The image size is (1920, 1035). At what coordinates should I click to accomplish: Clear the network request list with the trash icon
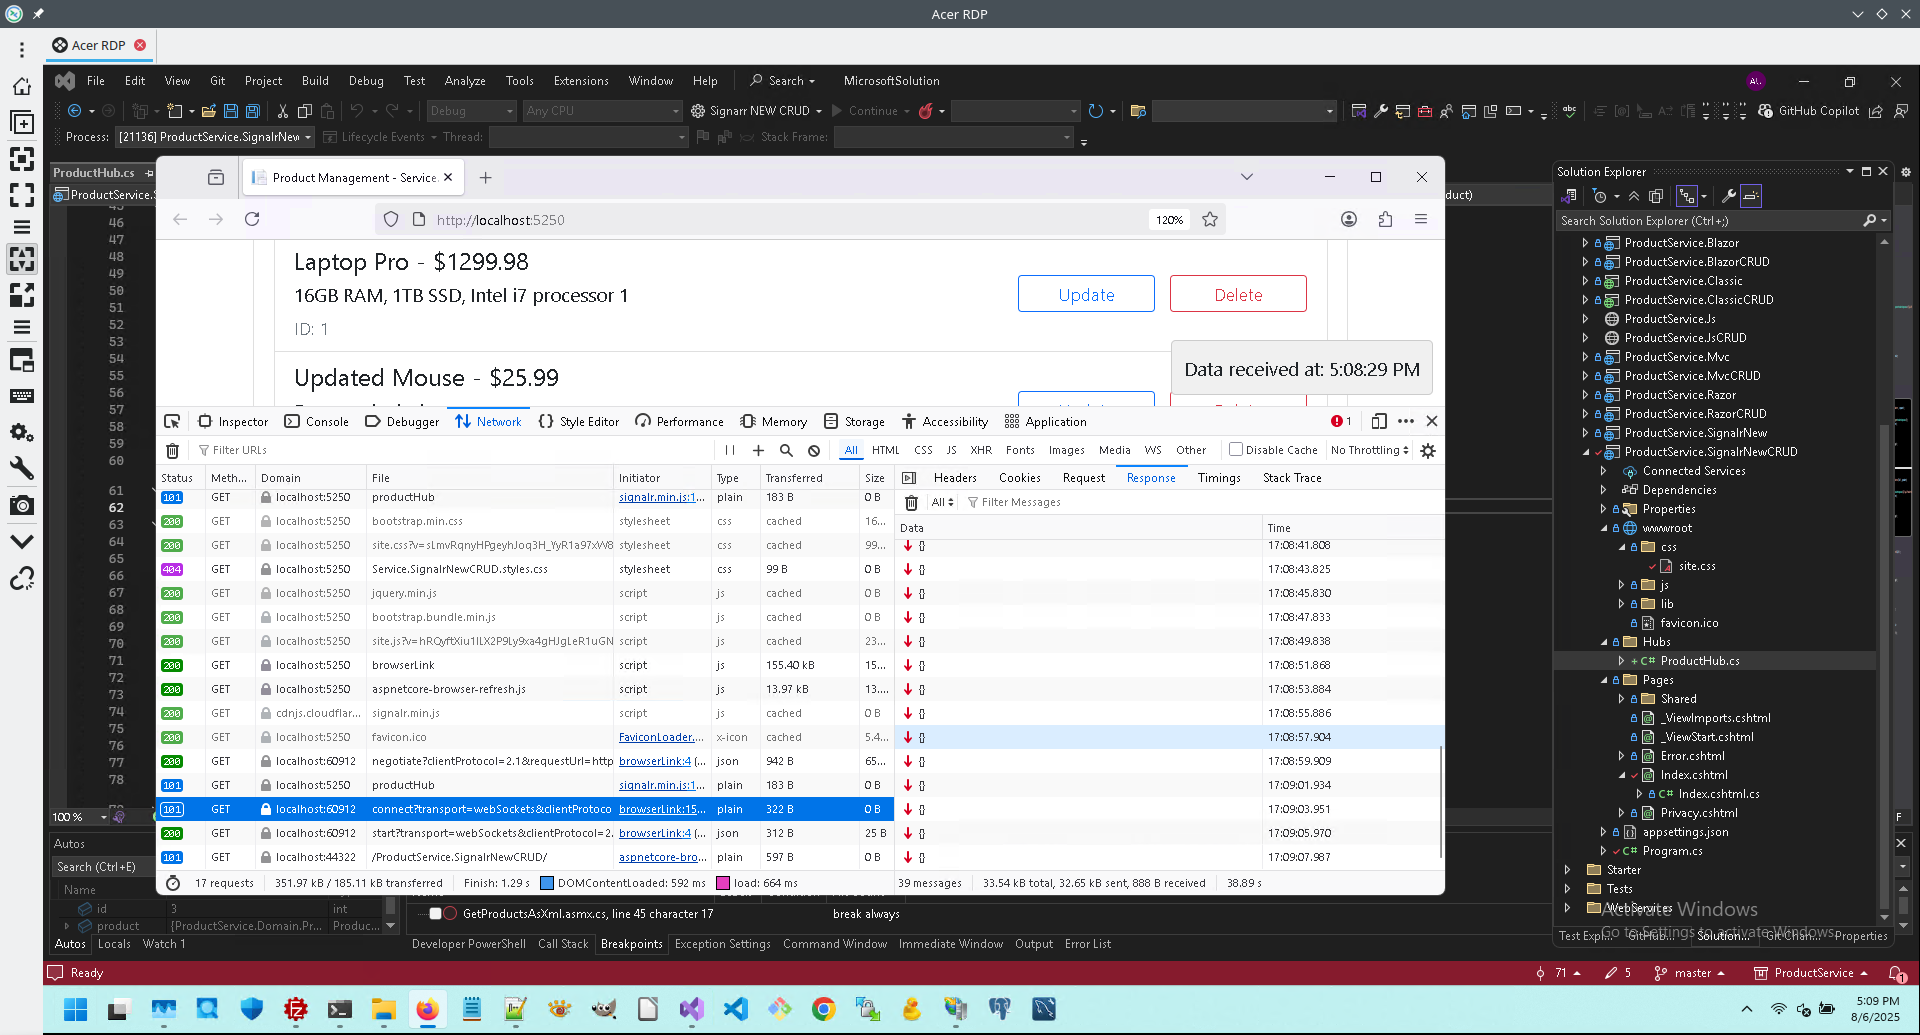click(x=172, y=451)
